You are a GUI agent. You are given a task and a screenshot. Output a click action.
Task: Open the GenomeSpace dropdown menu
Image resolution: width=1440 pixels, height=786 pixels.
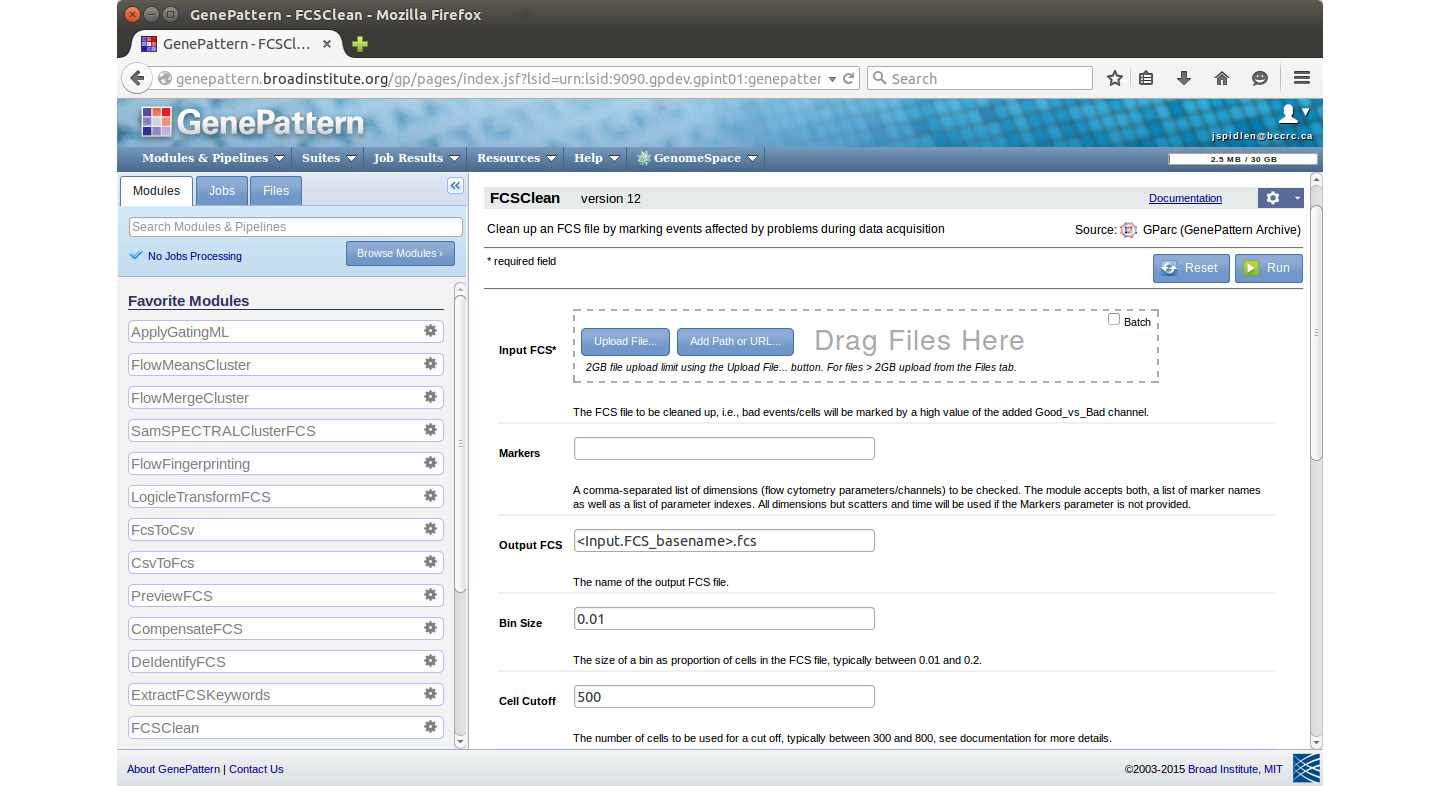pos(697,158)
